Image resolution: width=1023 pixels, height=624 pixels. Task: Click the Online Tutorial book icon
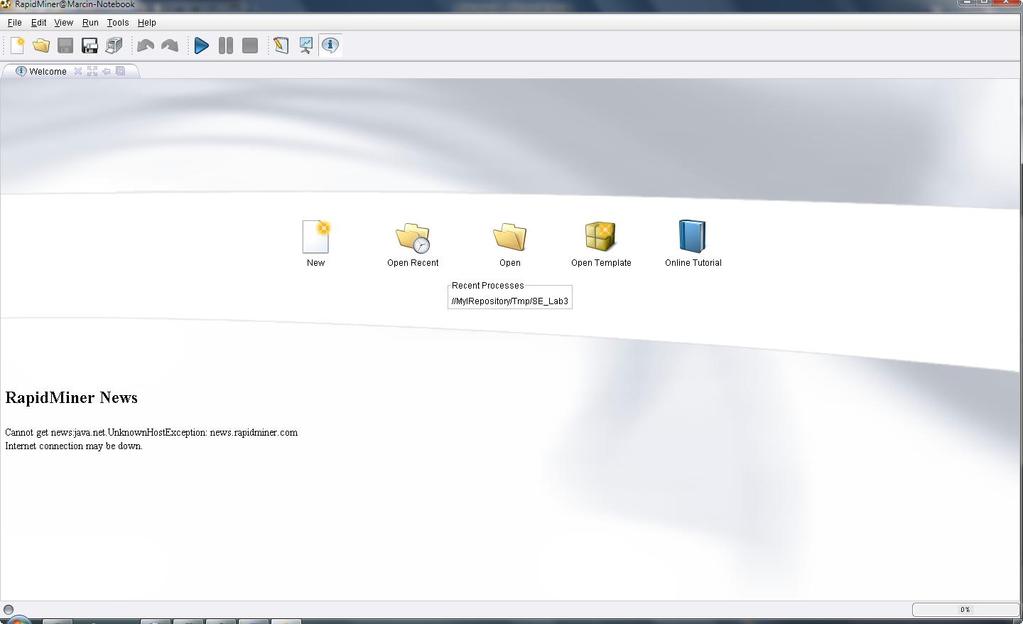[x=692, y=236]
